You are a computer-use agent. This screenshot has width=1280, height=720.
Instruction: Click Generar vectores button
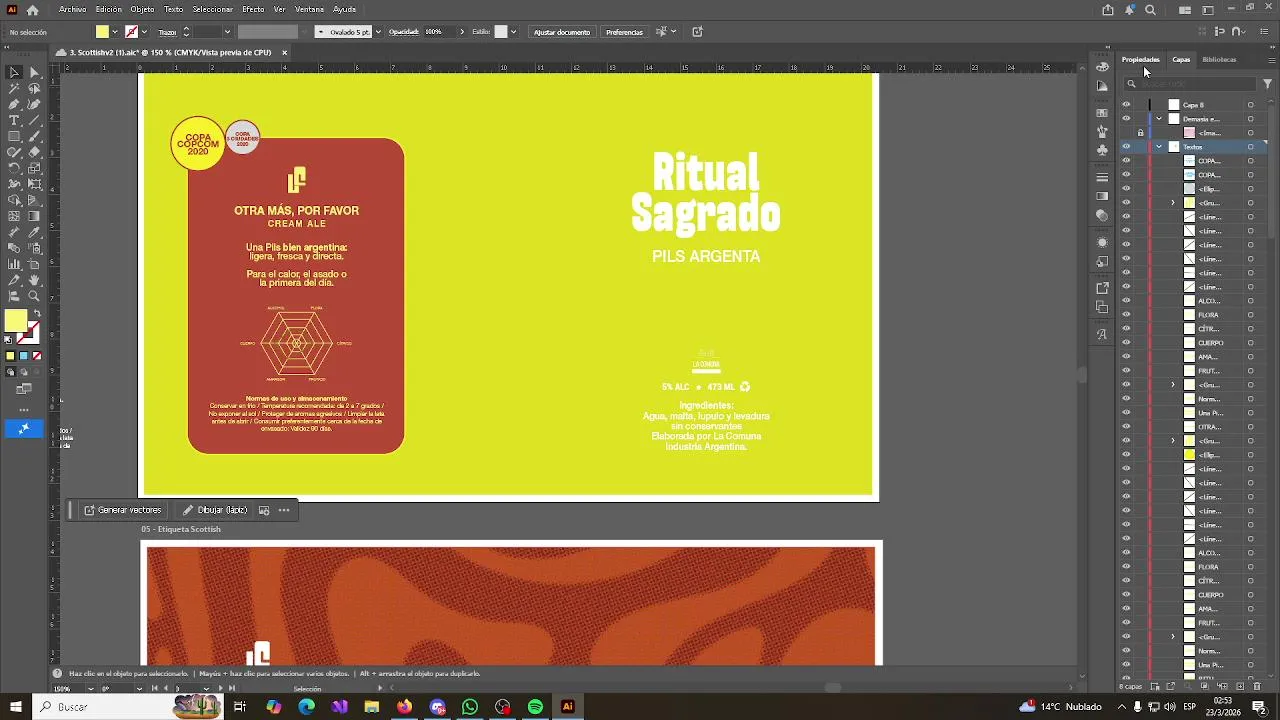(x=122, y=510)
